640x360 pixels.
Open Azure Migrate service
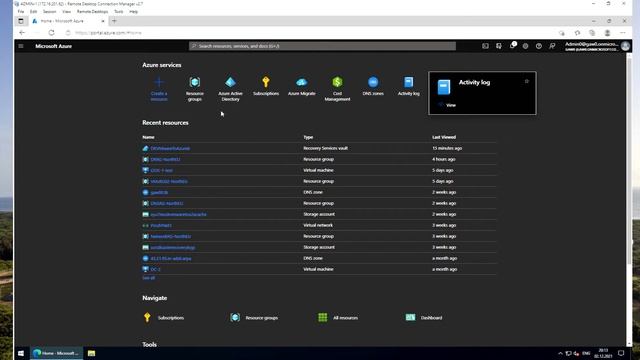point(302,86)
